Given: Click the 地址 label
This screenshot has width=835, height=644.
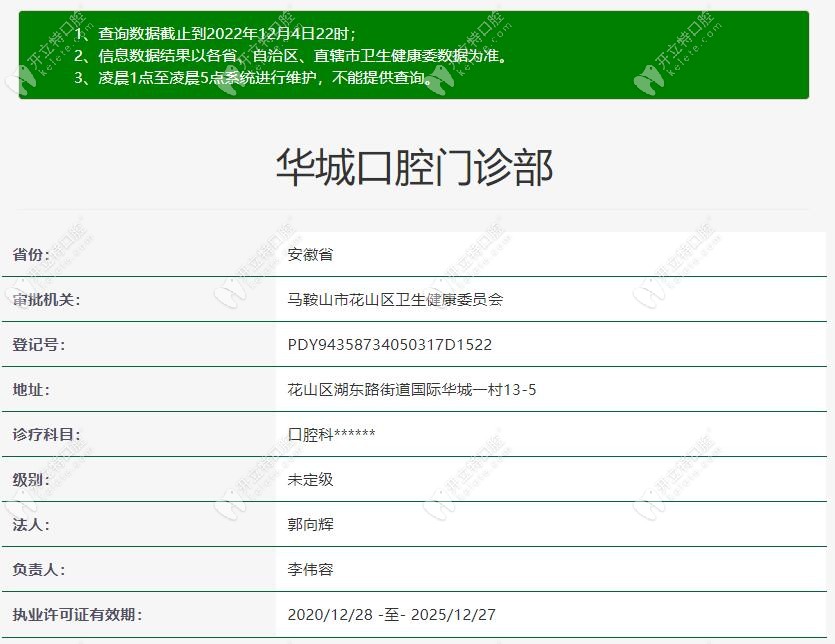Looking at the screenshot, I should (31, 389).
